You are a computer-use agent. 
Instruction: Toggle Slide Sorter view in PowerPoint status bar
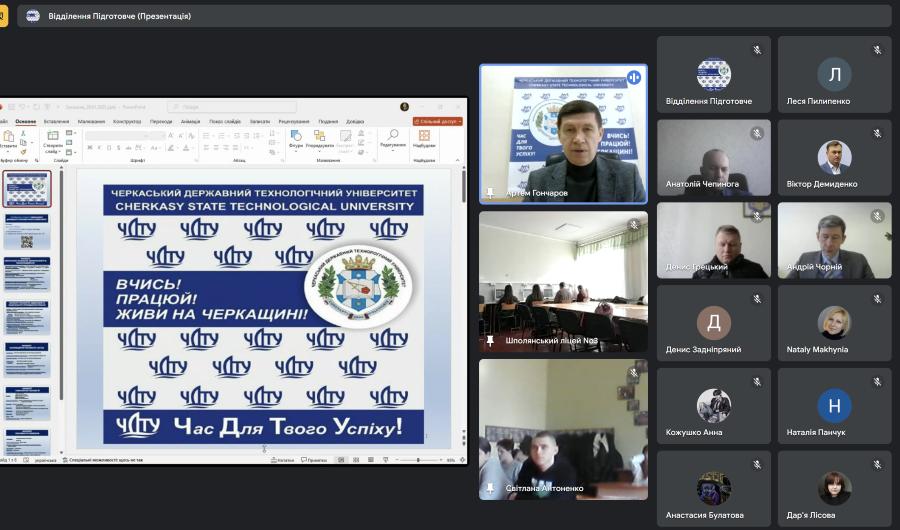356,460
